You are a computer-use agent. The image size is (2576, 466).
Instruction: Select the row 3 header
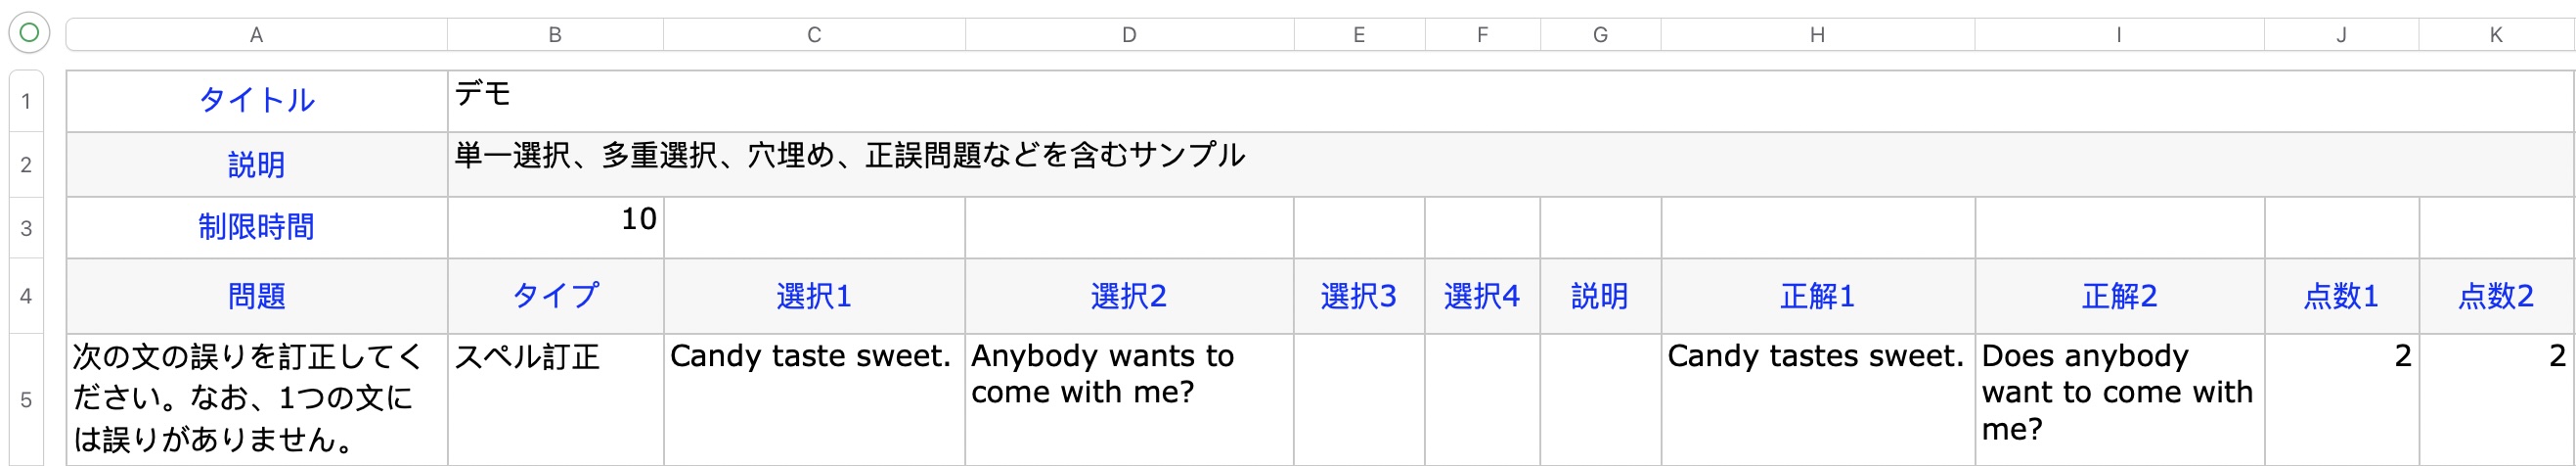click(26, 228)
